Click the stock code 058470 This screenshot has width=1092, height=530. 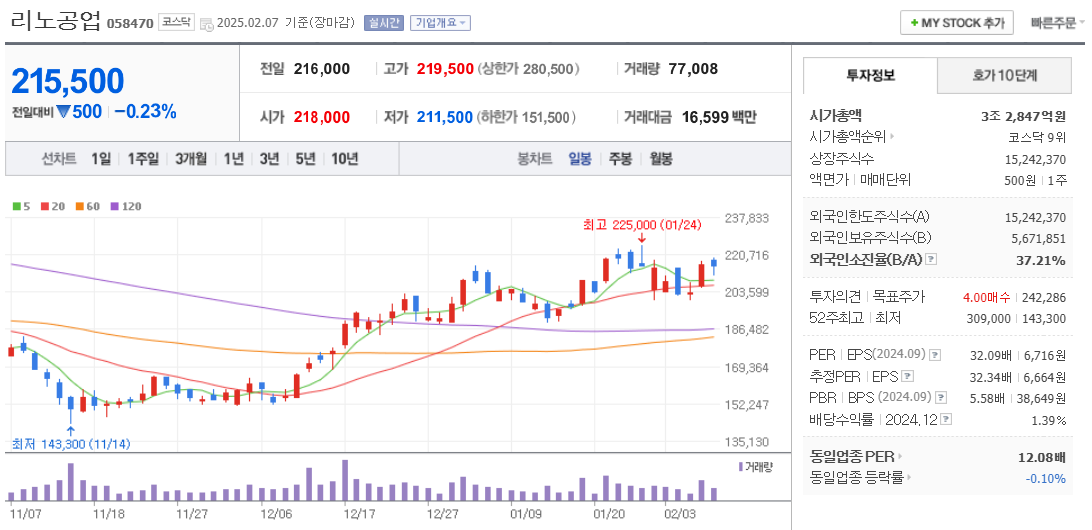(130, 23)
